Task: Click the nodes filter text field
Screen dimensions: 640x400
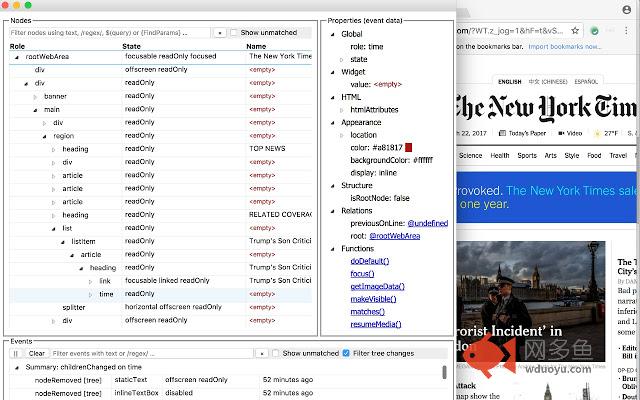Action: (x=108, y=32)
